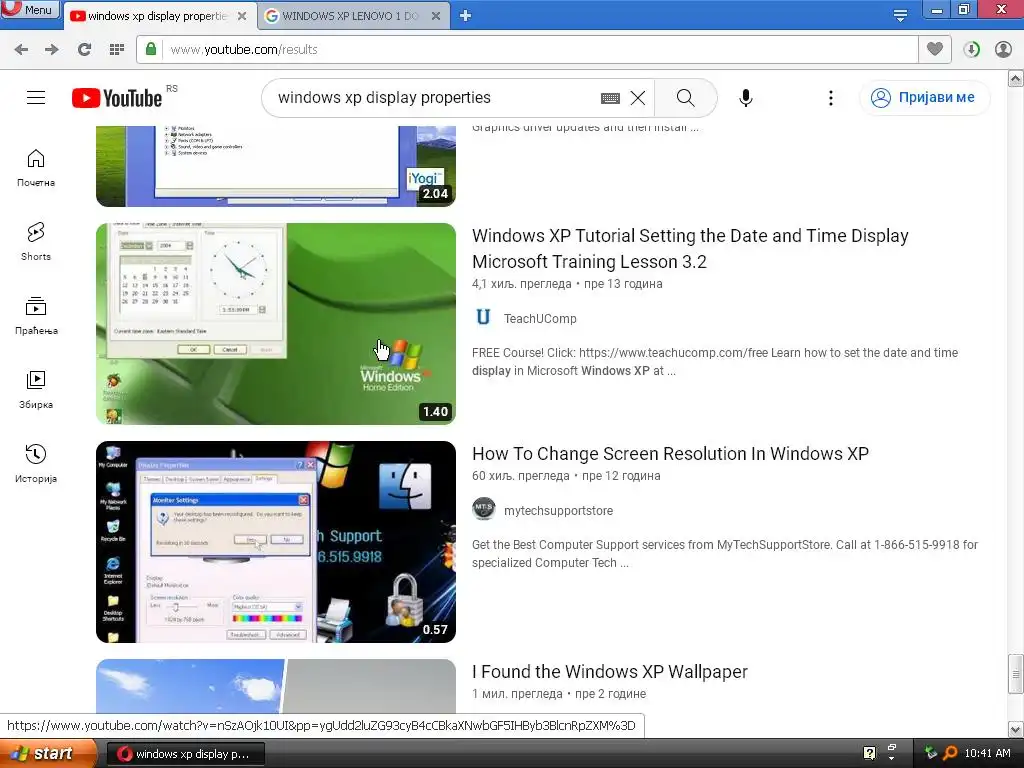
Task: Open the Opera tab menu icon
Action: point(900,16)
